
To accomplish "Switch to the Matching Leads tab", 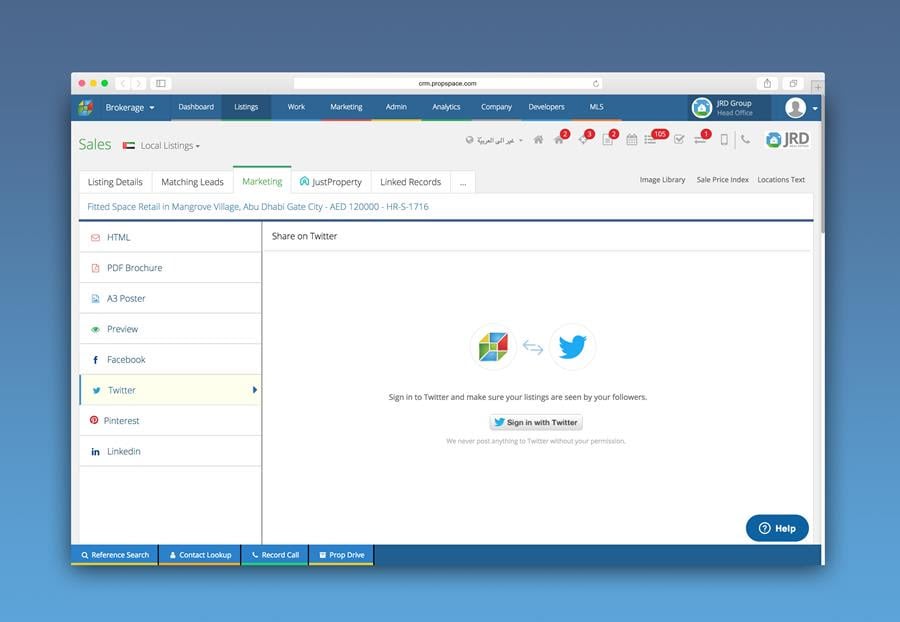I will (192, 182).
